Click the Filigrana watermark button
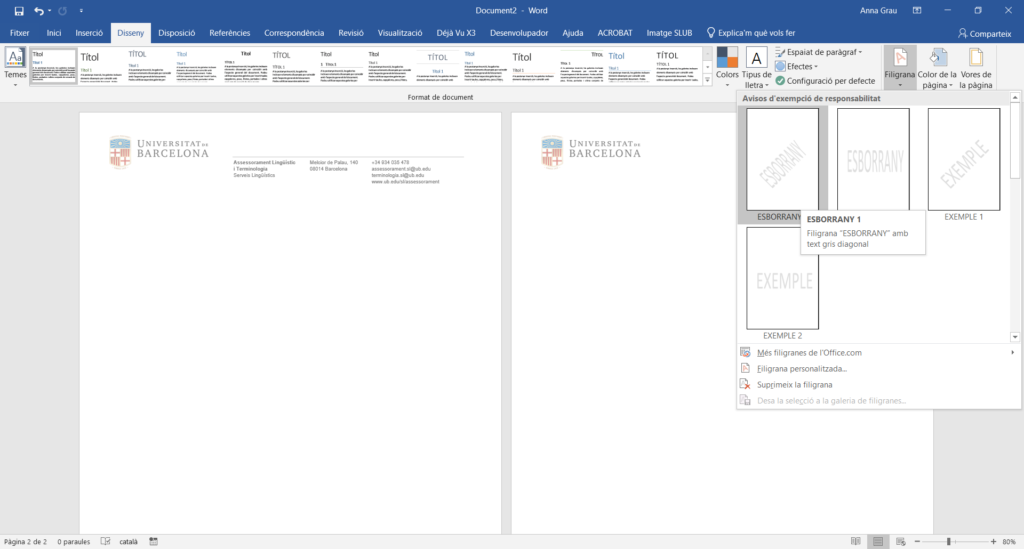This screenshot has height=549, width=1024. point(900,66)
